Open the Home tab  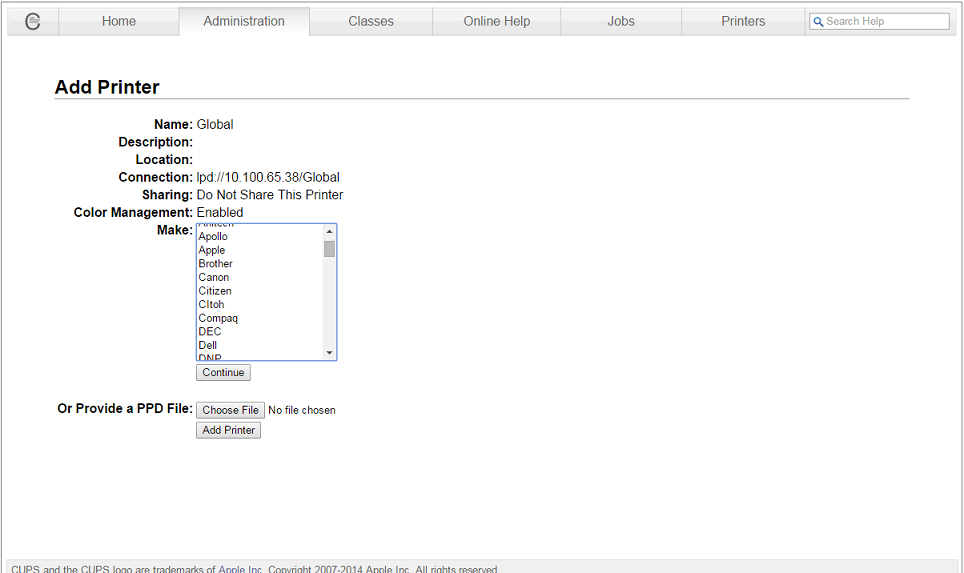pyautogui.click(x=119, y=22)
